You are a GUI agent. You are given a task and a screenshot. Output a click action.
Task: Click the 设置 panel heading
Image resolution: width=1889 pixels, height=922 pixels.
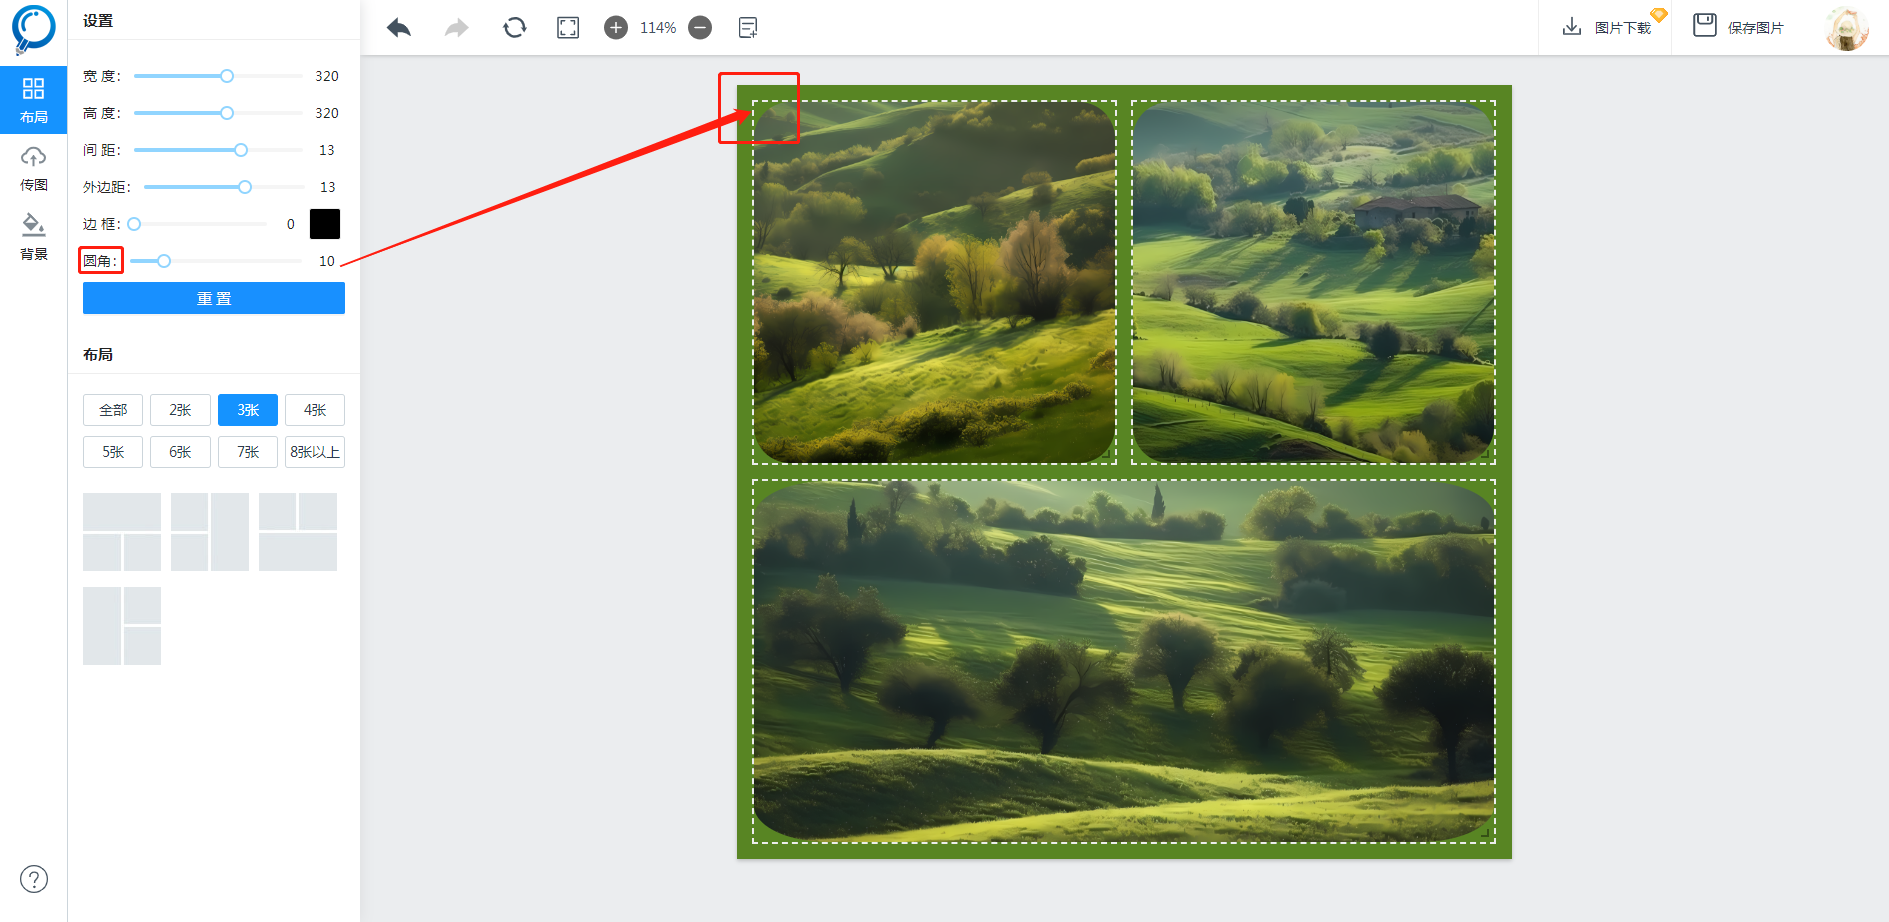98,20
